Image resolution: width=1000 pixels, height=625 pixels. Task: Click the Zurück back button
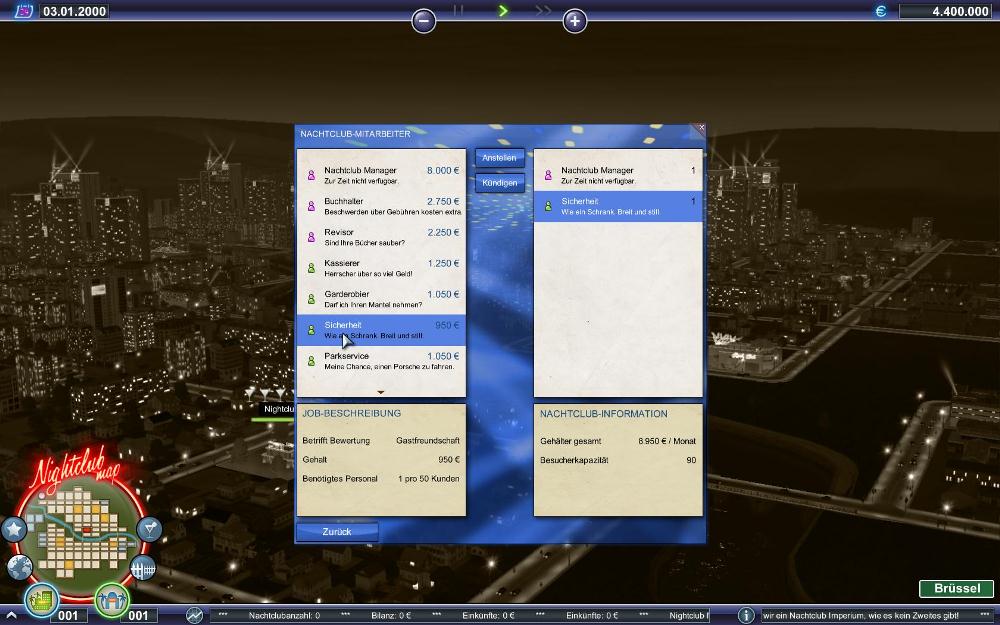pos(337,531)
